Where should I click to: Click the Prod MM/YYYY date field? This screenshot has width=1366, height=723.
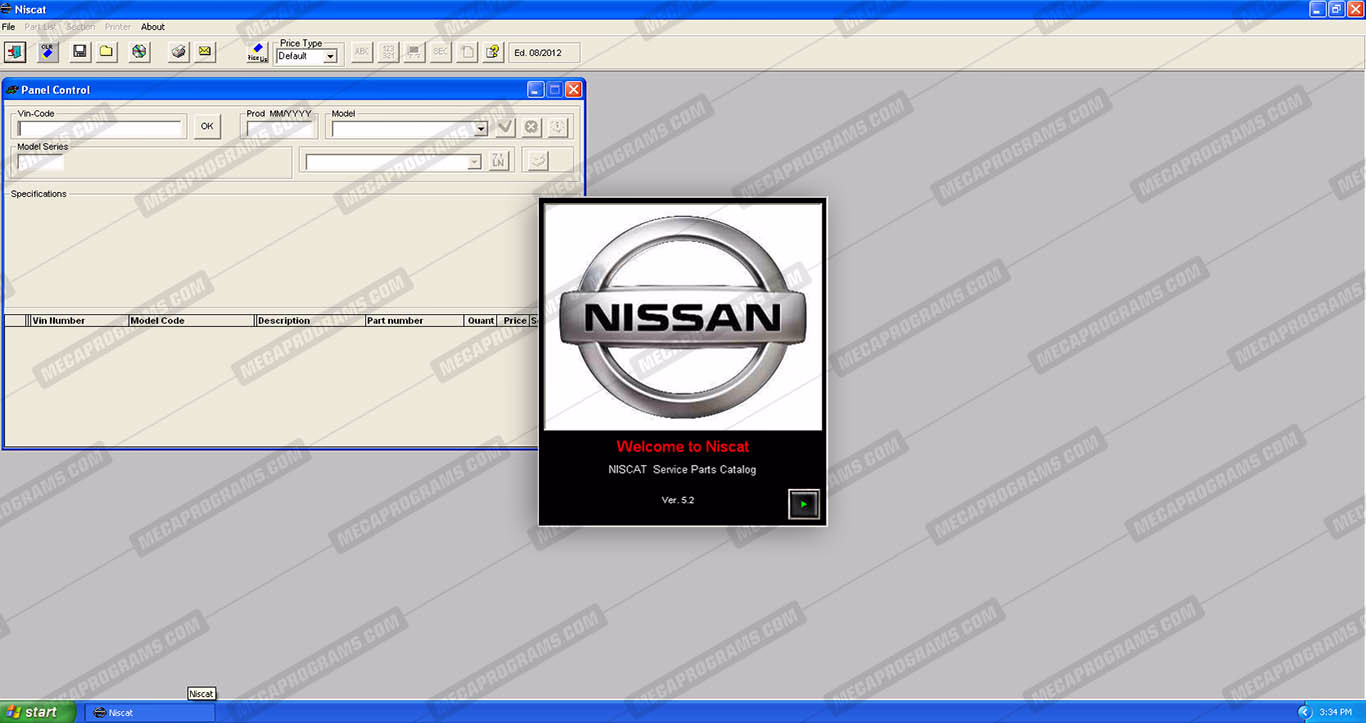tap(281, 128)
